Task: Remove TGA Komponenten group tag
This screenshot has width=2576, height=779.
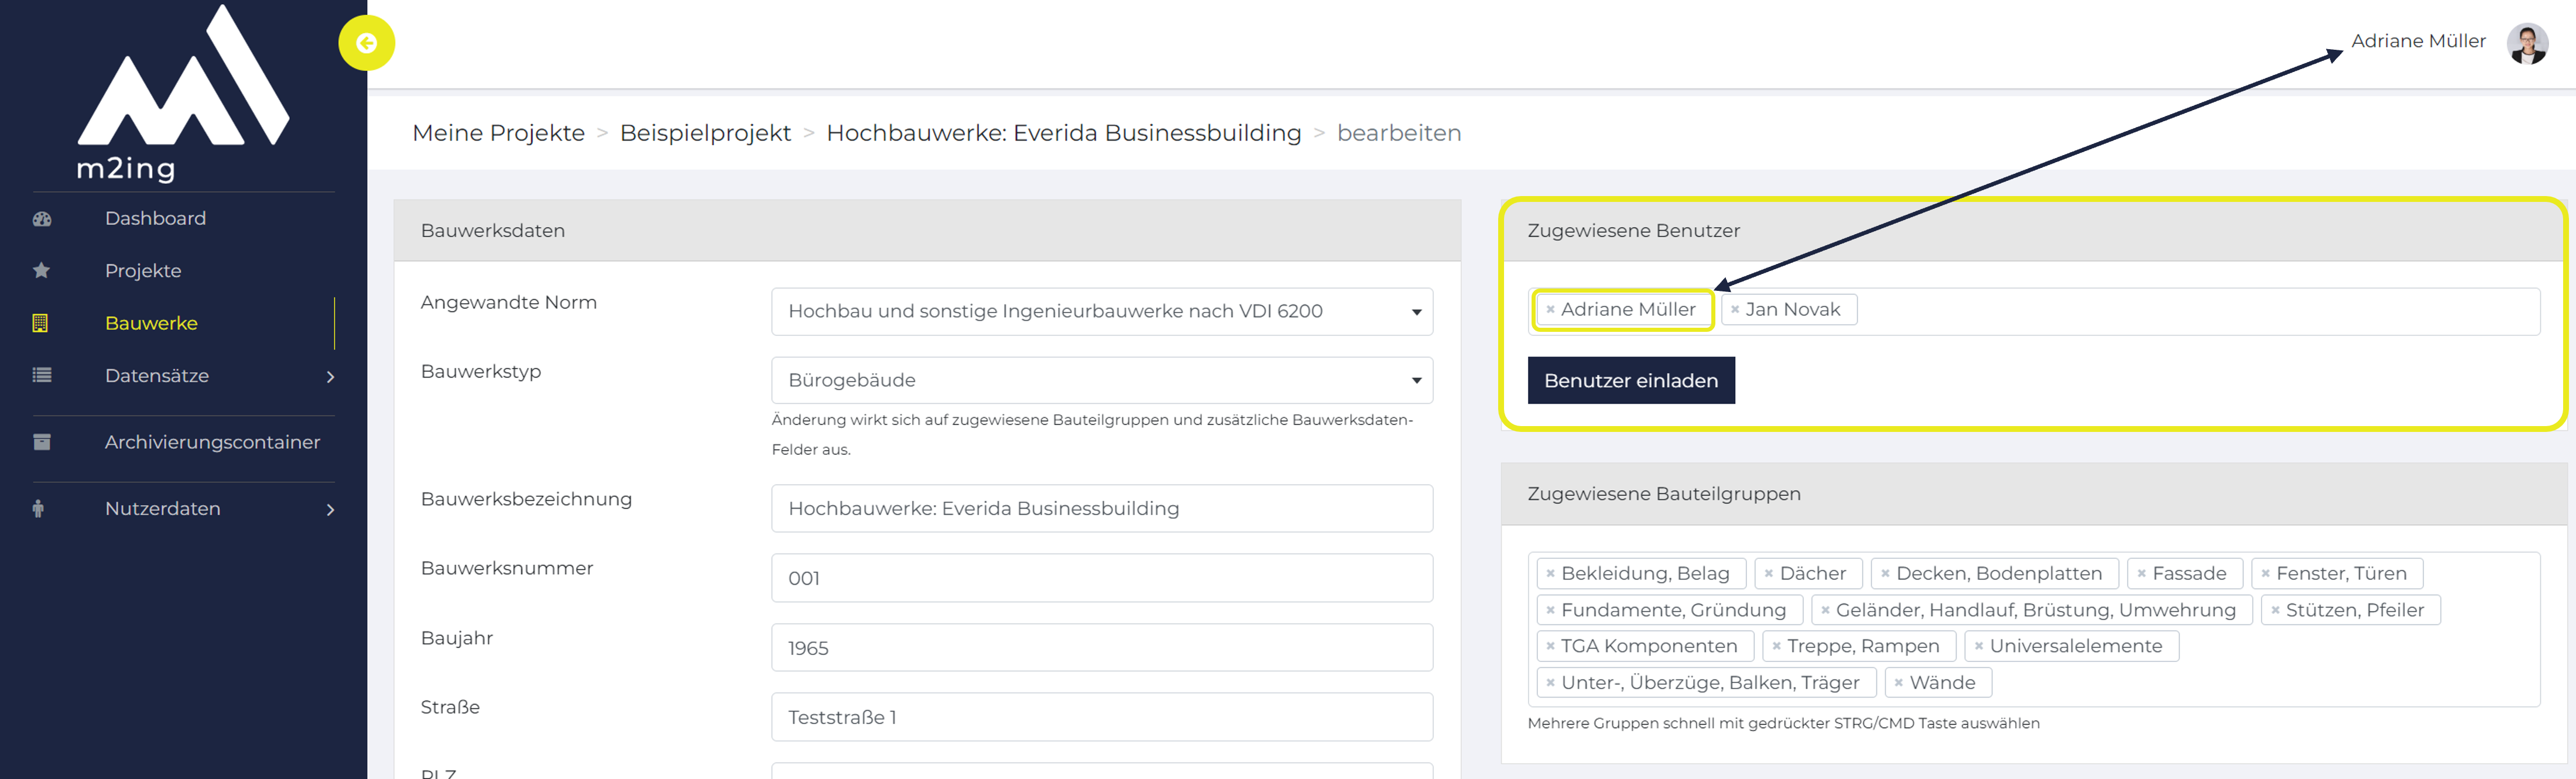Action: [x=1550, y=646]
